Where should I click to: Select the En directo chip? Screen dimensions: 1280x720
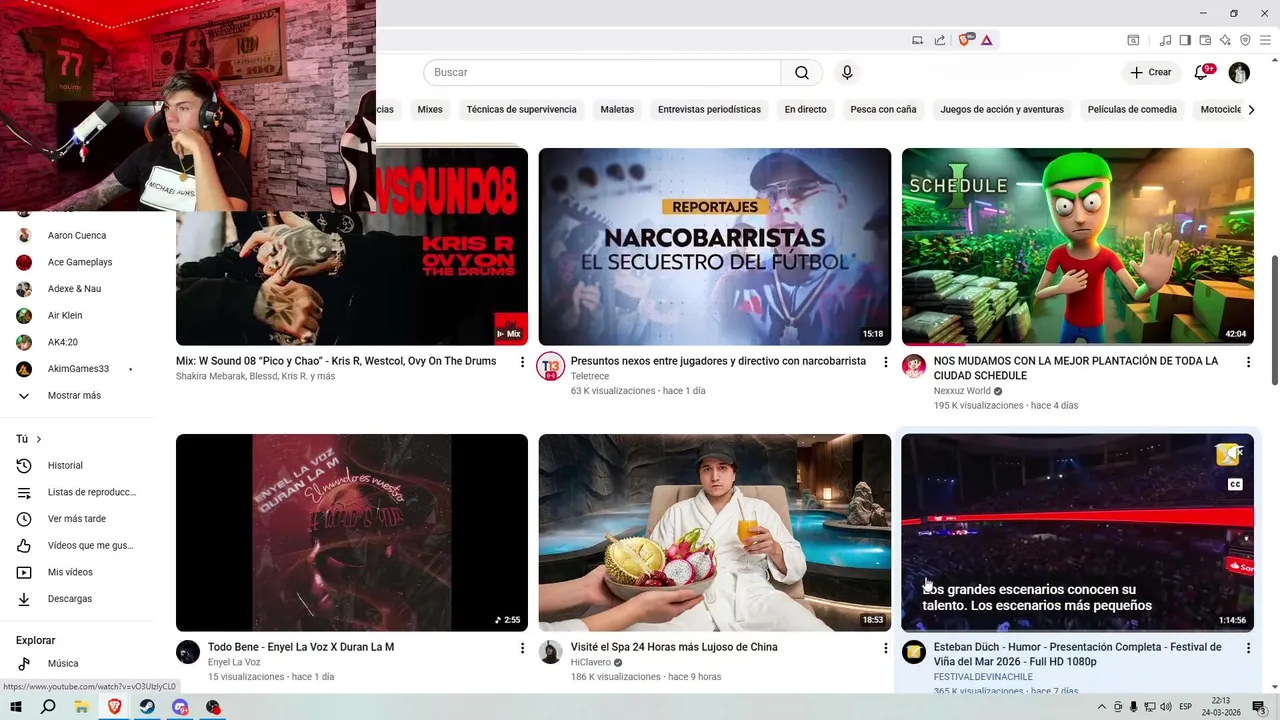806,109
